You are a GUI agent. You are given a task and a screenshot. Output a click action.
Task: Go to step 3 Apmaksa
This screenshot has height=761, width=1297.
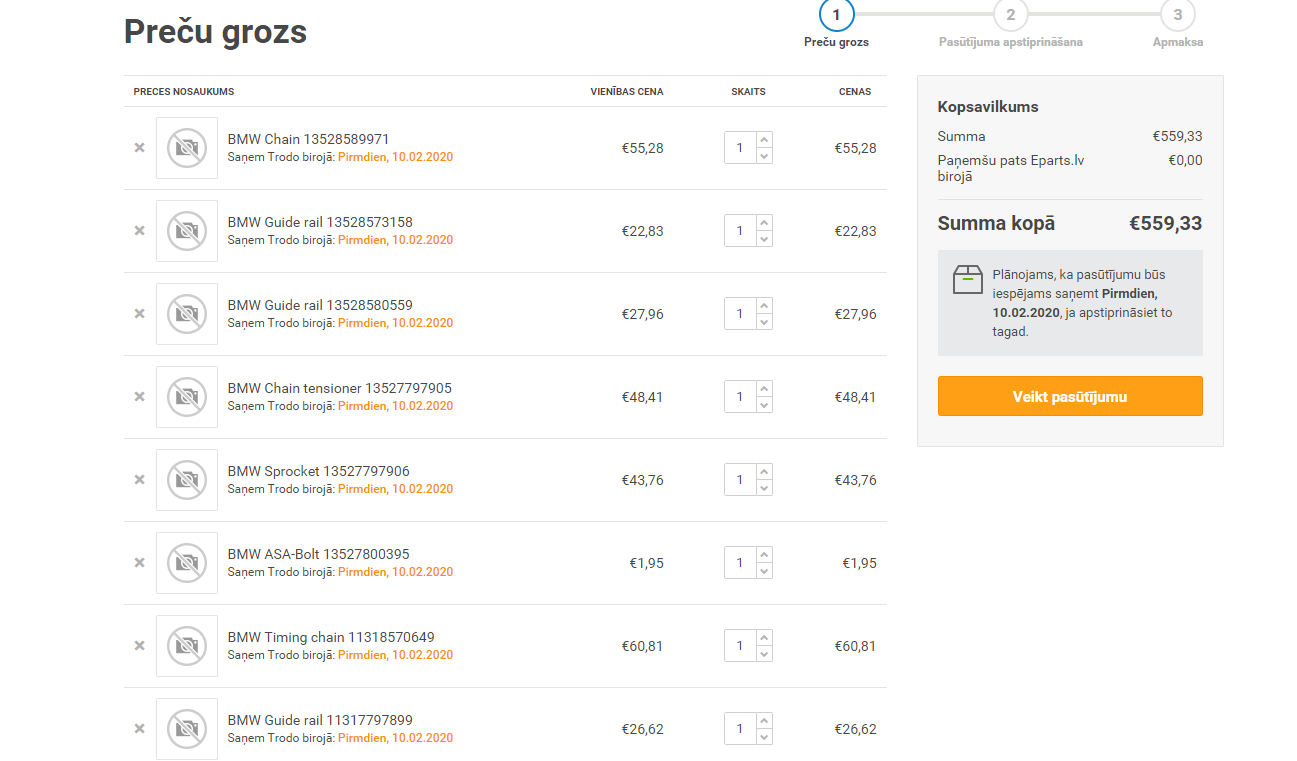1177,15
